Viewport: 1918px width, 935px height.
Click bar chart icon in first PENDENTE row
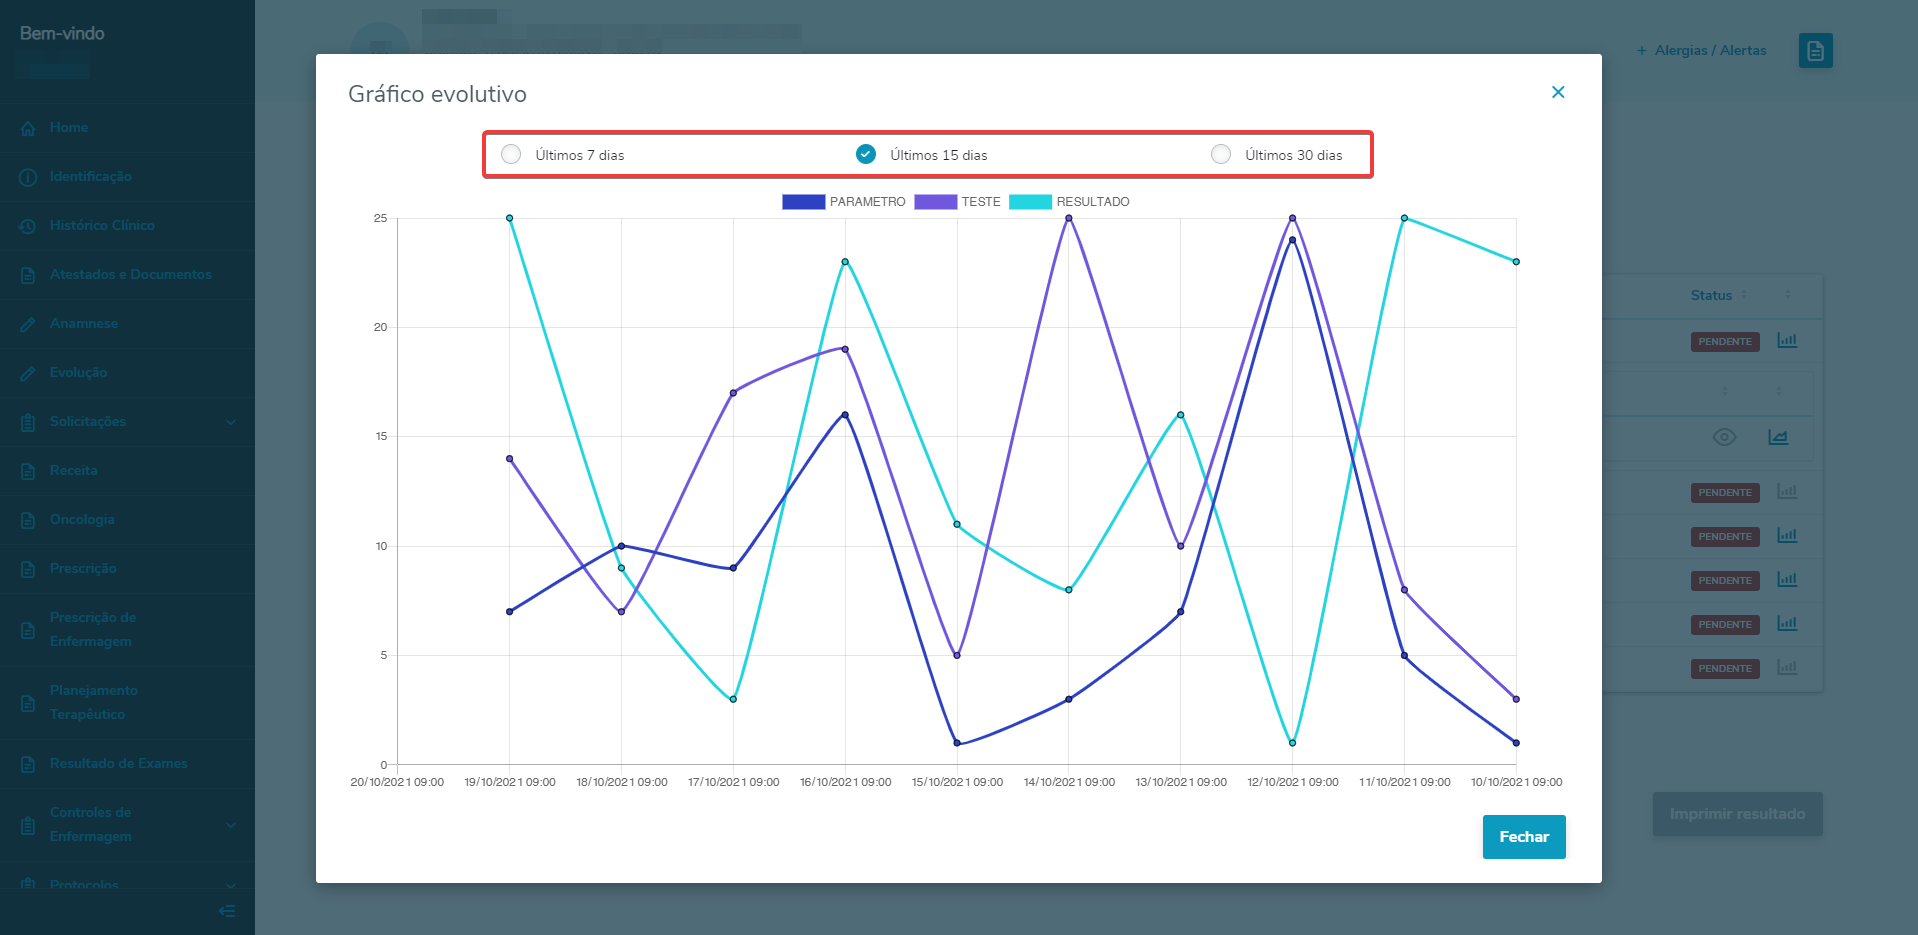(1787, 341)
